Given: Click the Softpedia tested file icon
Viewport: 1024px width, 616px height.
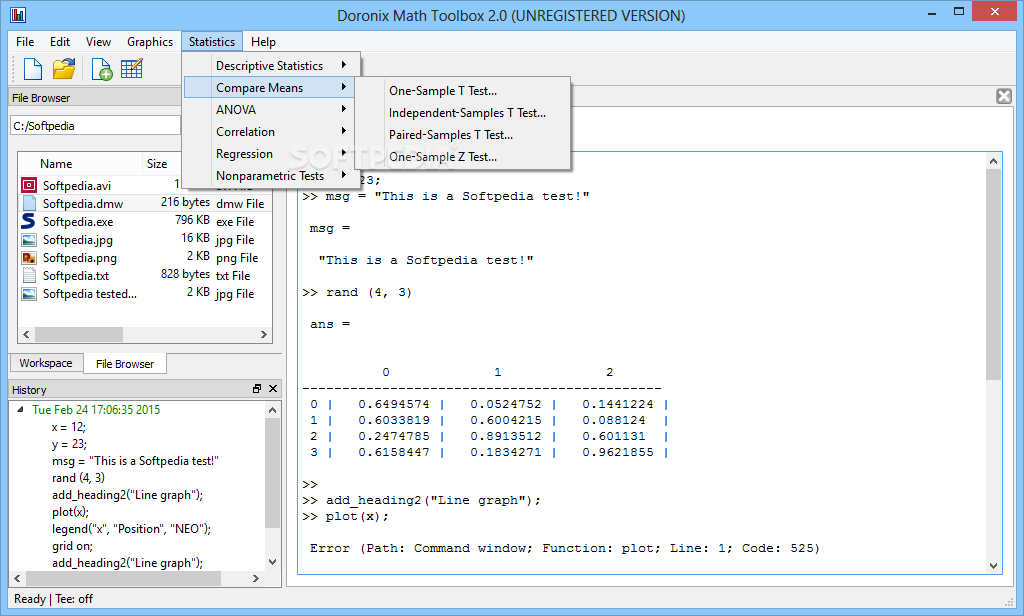Looking at the screenshot, I should pyautogui.click(x=29, y=293).
